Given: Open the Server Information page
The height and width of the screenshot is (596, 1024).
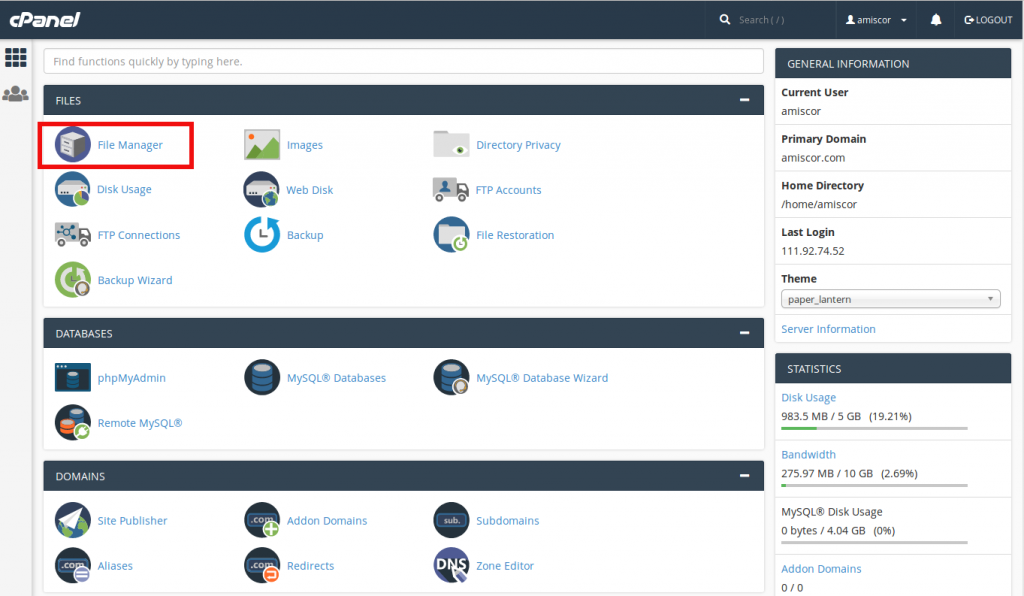Looking at the screenshot, I should pos(828,329).
